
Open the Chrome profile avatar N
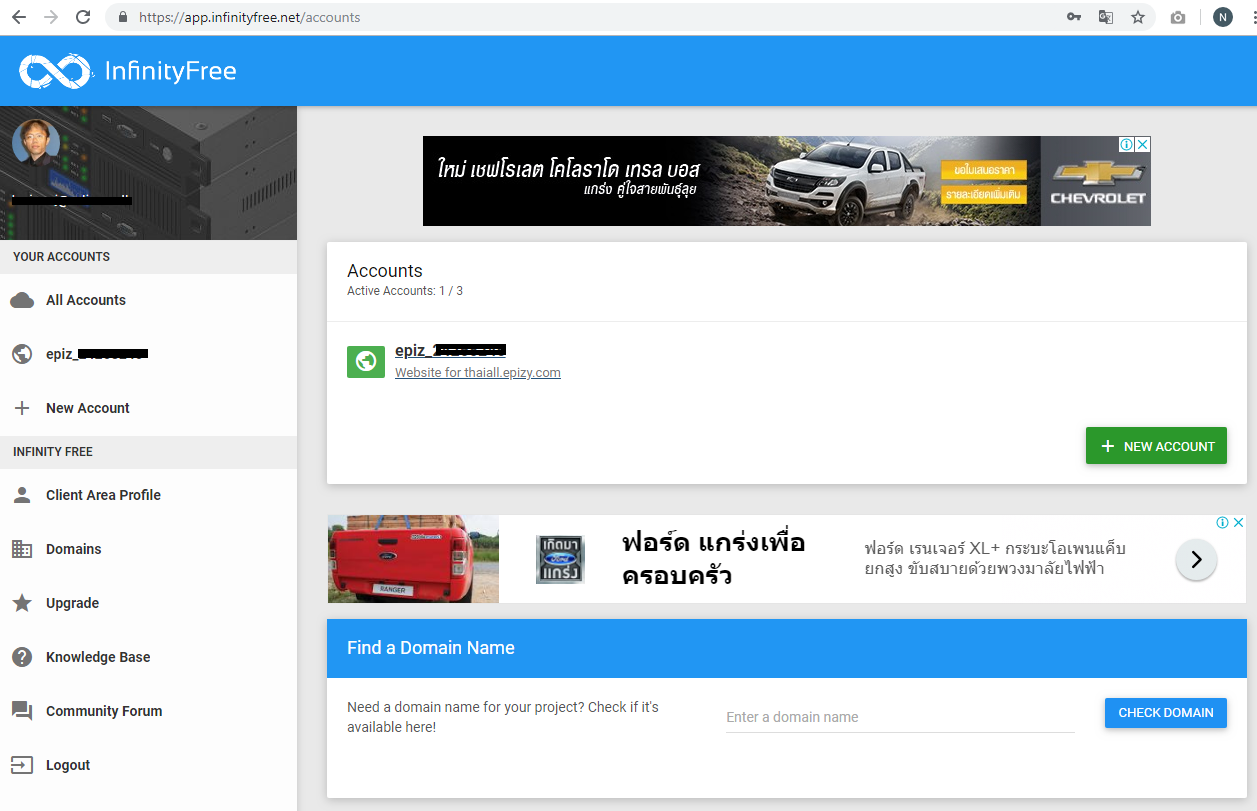point(1222,17)
